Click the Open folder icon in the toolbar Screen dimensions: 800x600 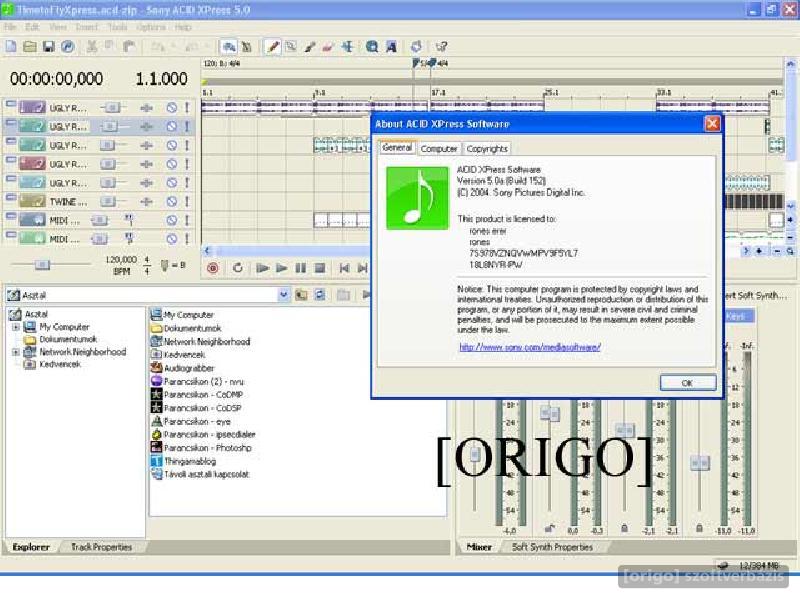[x=30, y=47]
